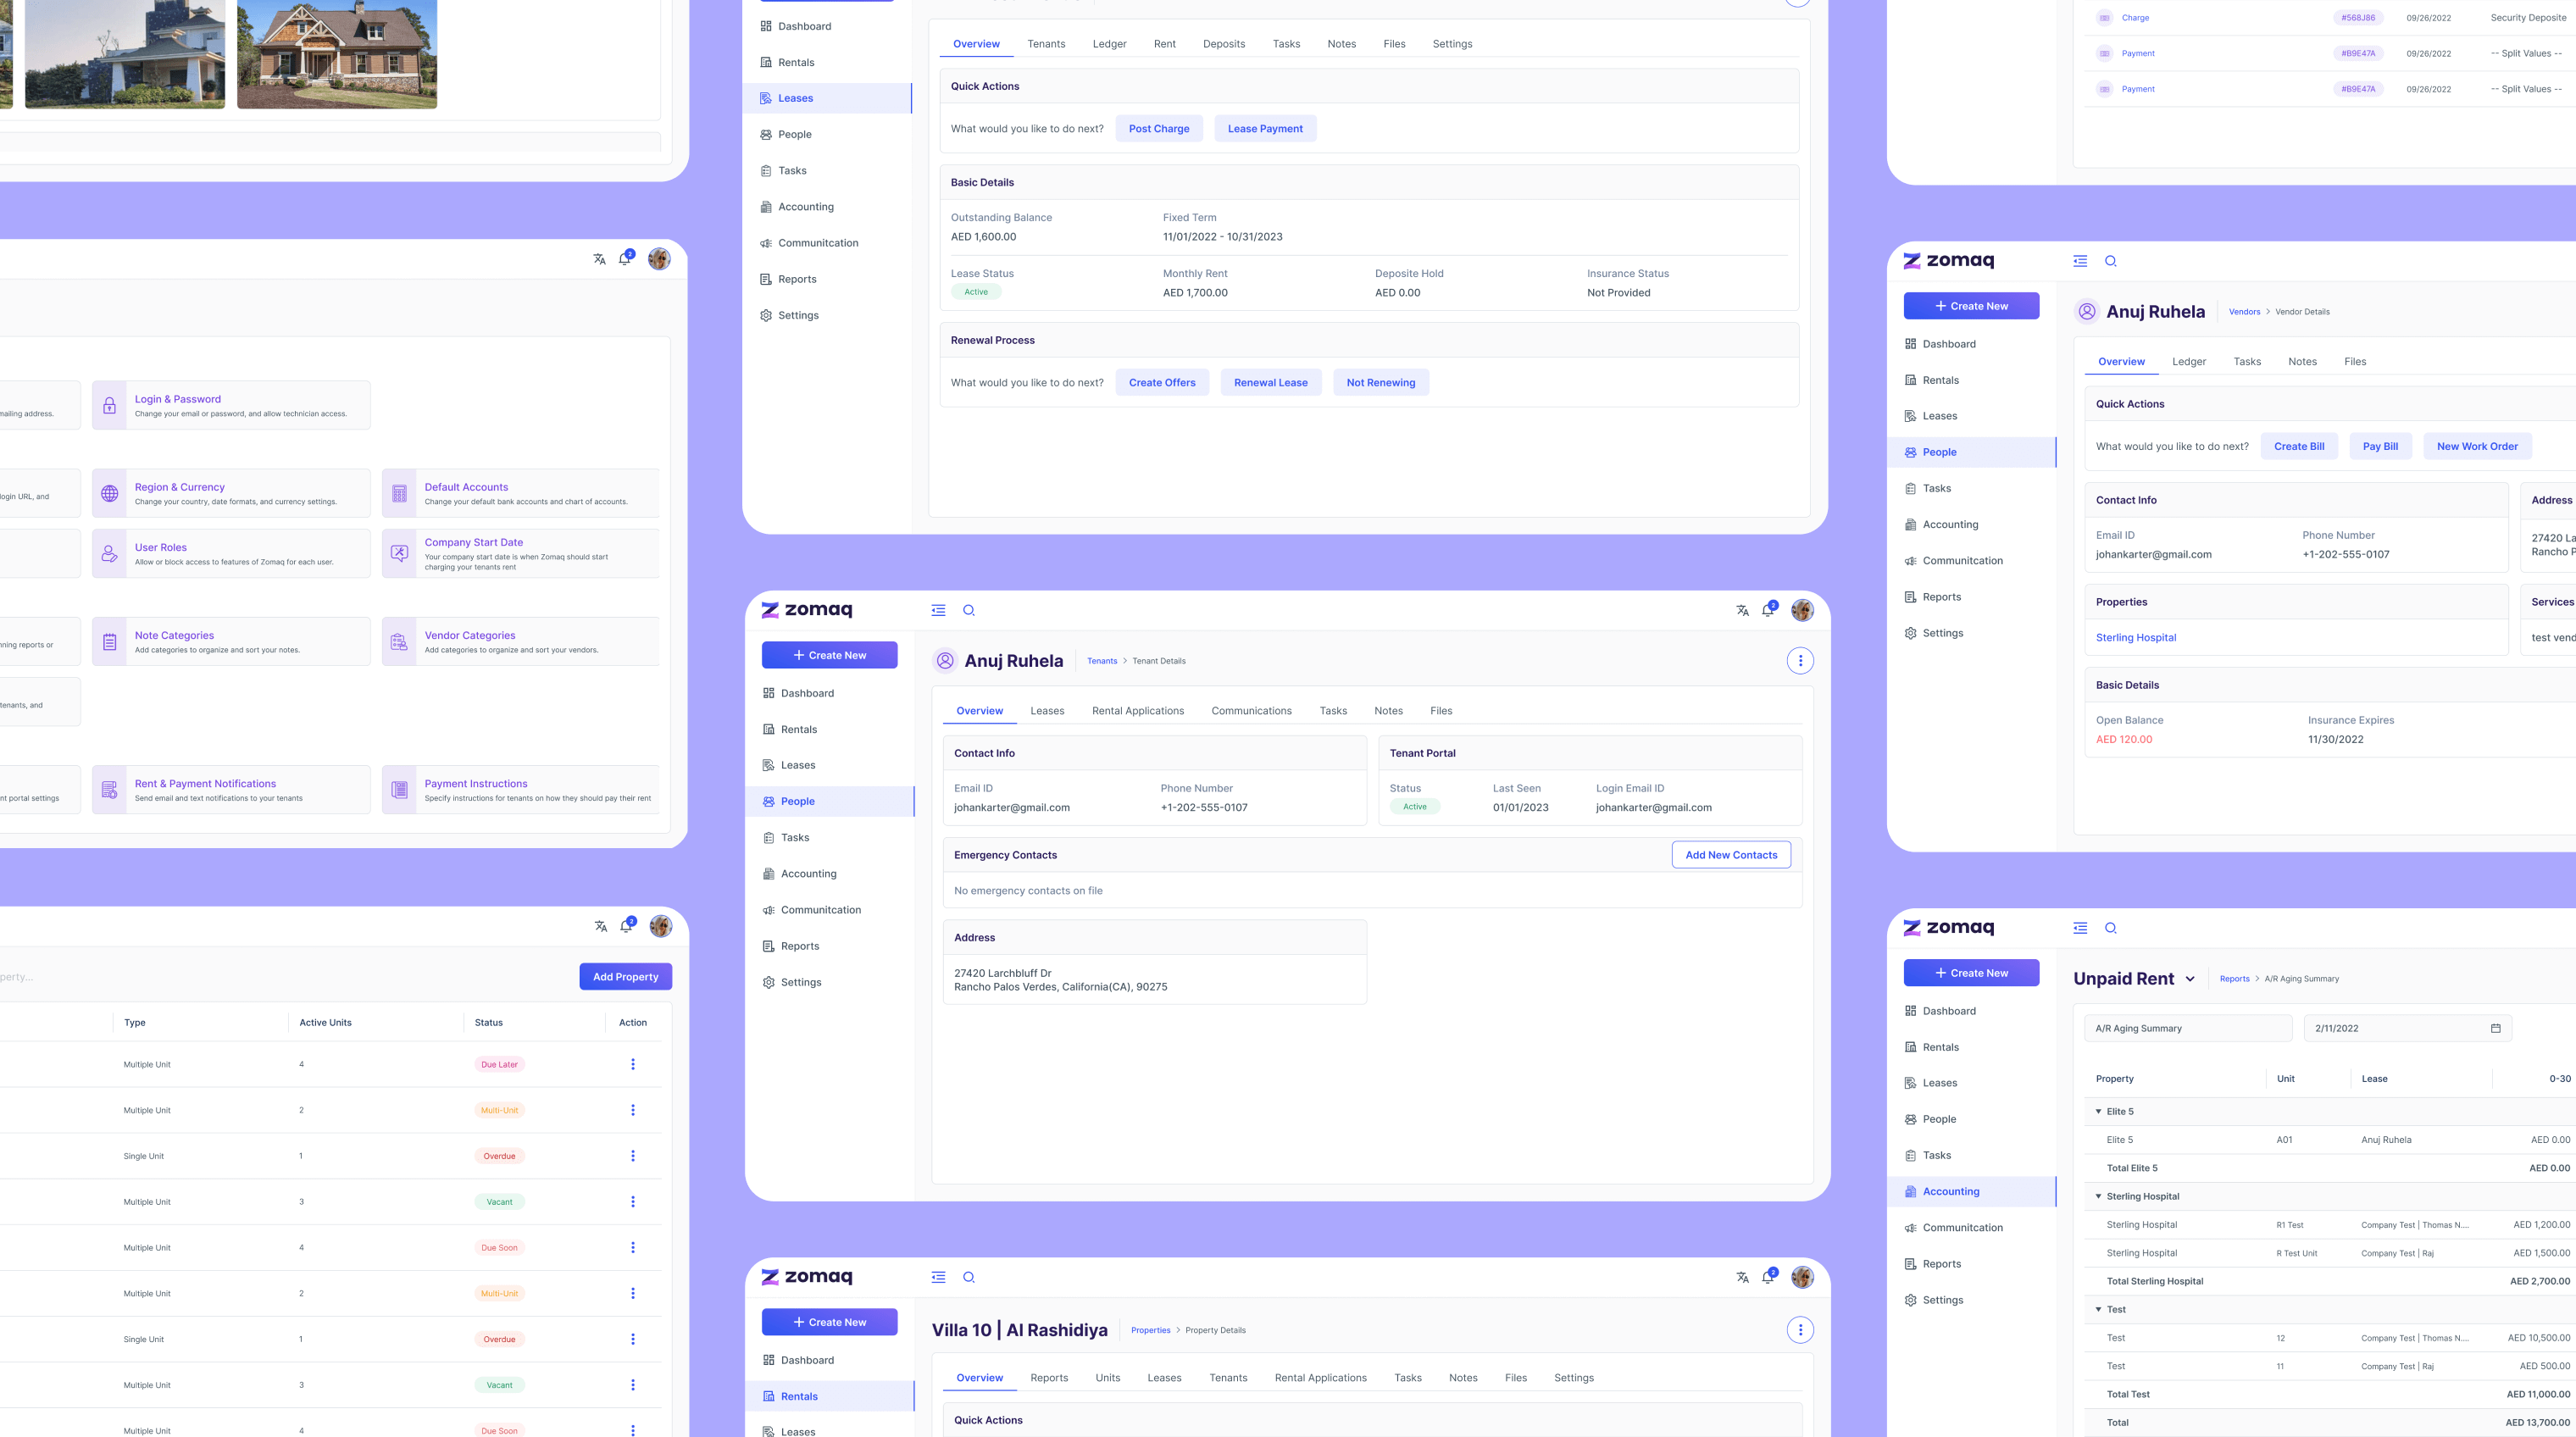Screen dimensions: 2576x1437
Task: Select Accounting in Unpaid Rent sidebar
Action: coord(1971,1191)
